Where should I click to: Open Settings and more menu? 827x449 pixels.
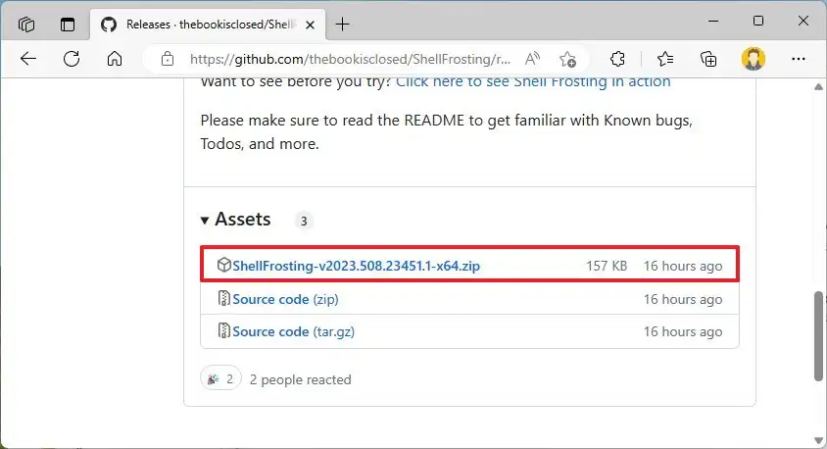[x=797, y=59]
